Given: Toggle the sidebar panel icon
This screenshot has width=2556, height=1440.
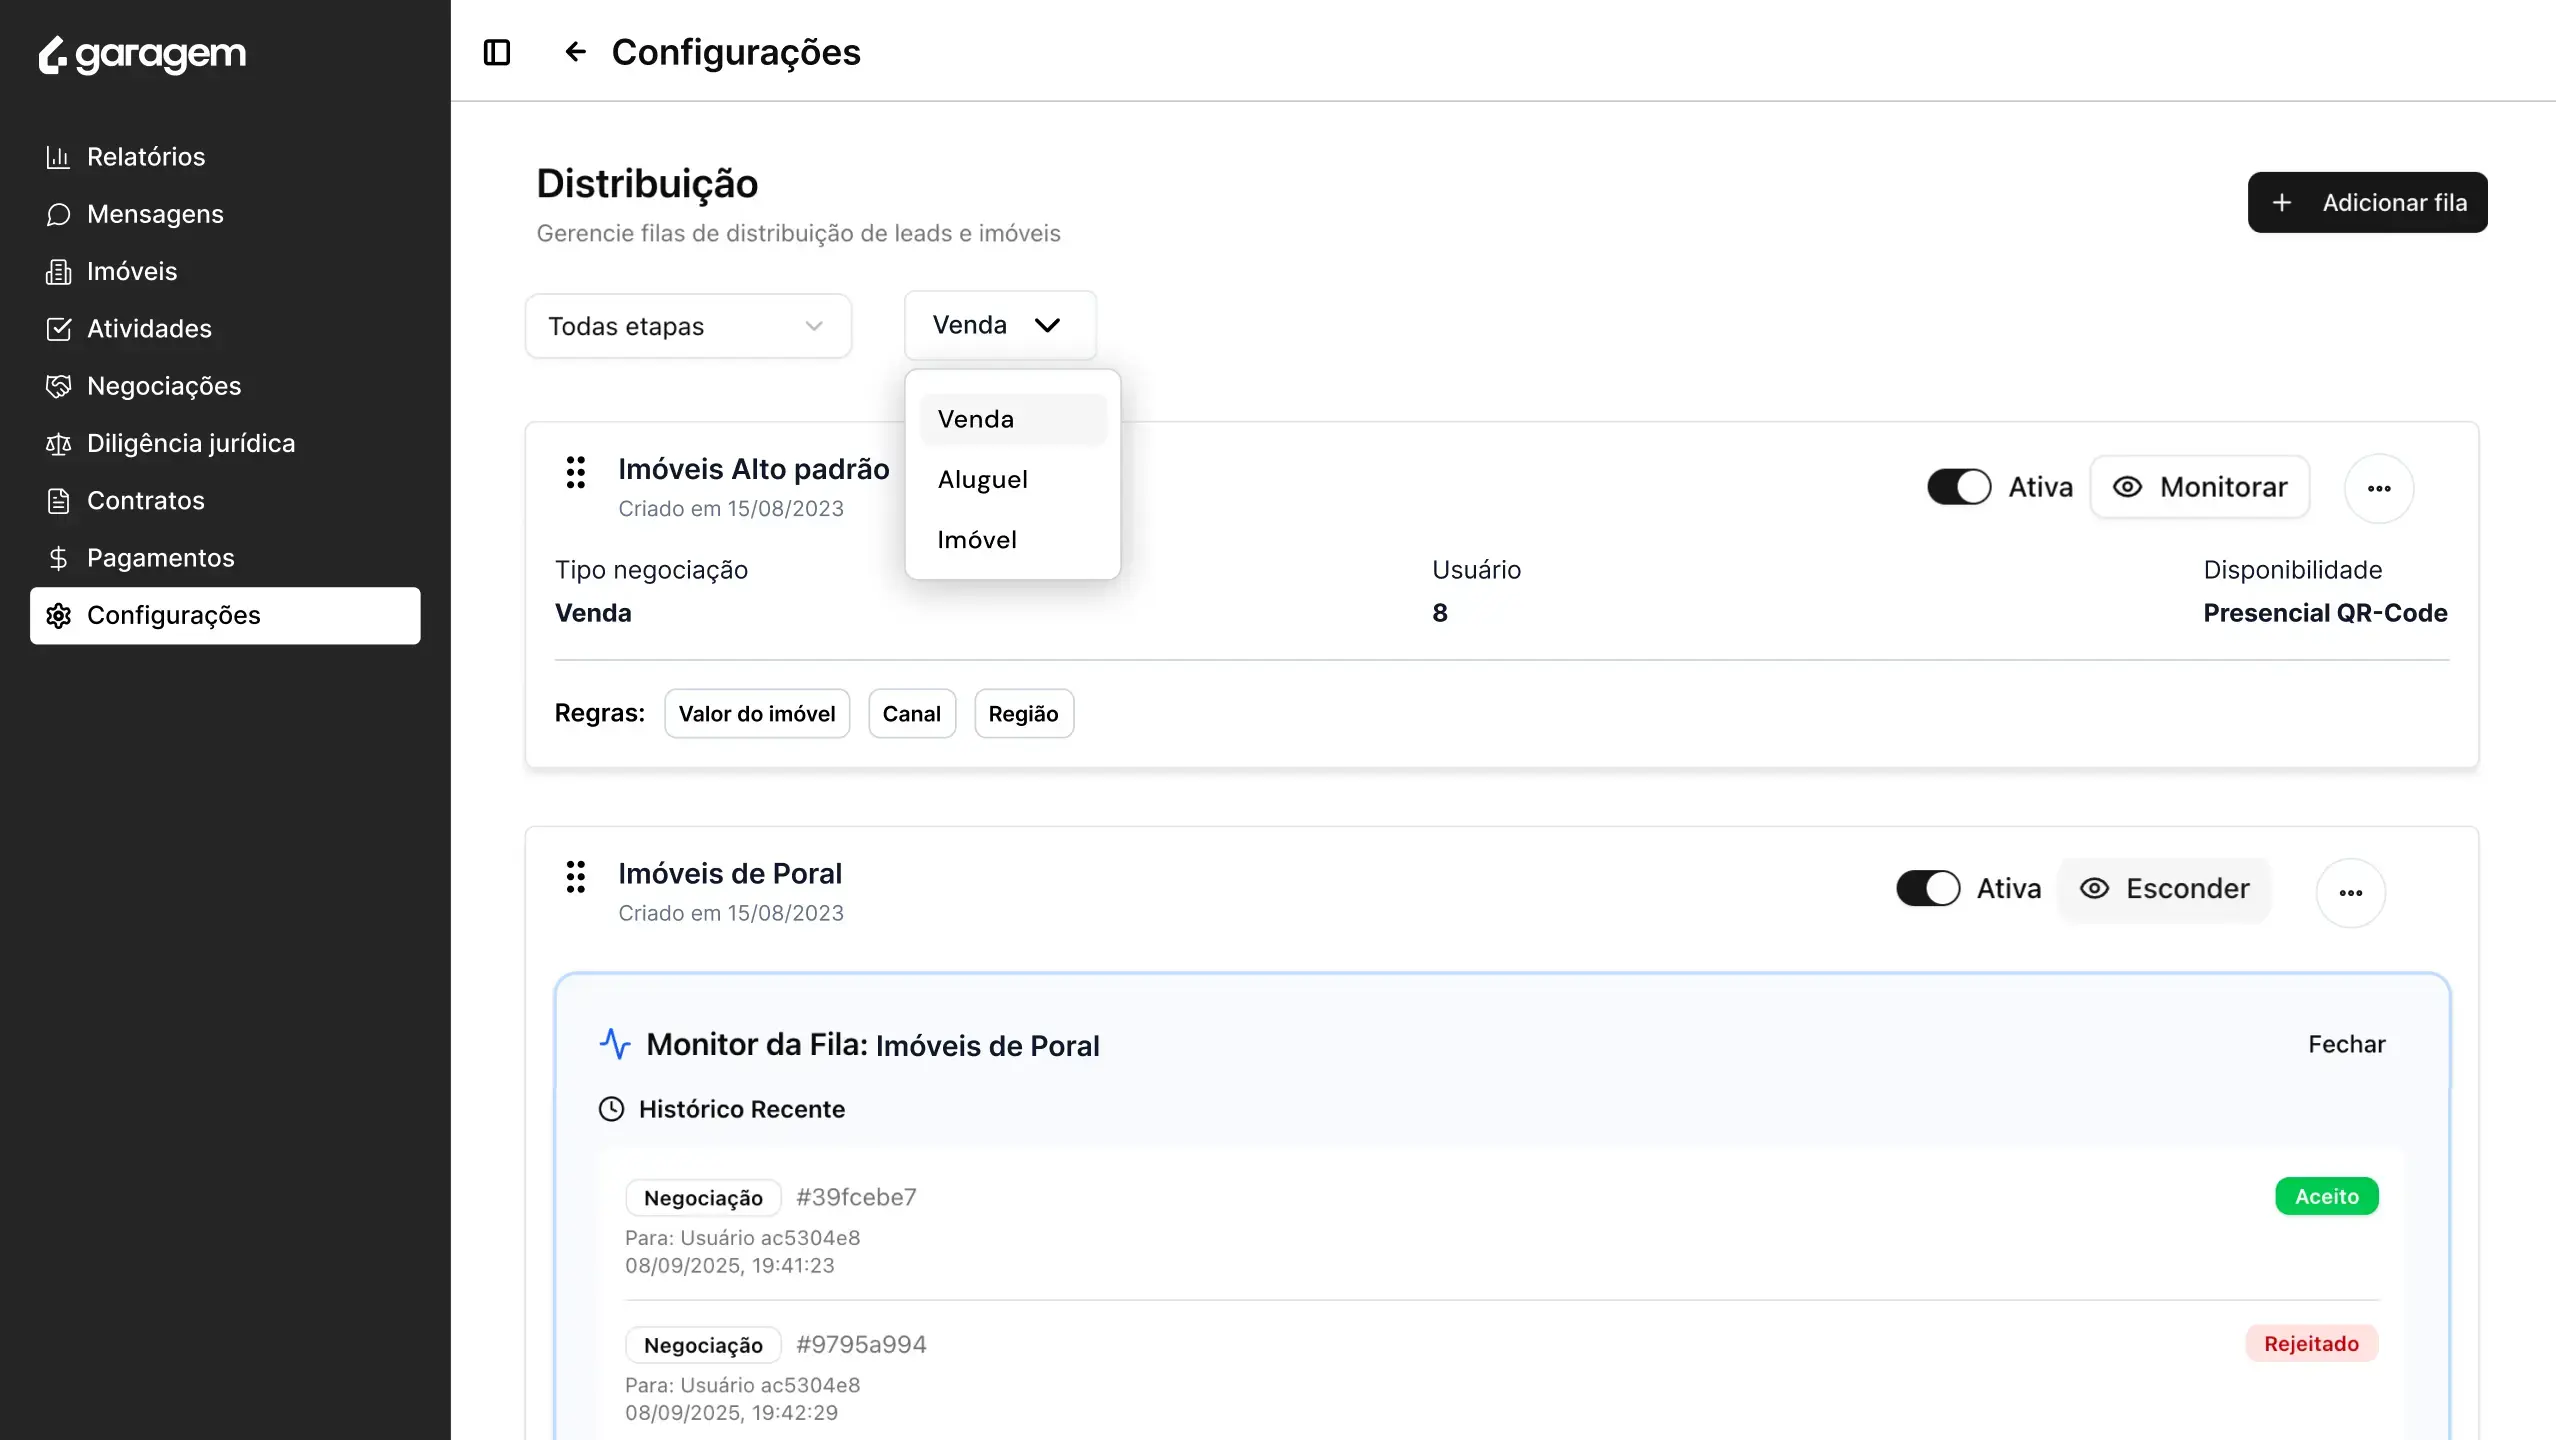Looking at the screenshot, I should pos(497,52).
